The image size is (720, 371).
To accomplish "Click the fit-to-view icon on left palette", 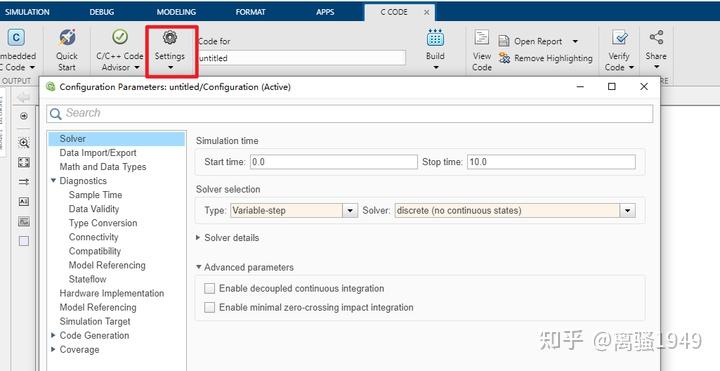I will point(24,163).
